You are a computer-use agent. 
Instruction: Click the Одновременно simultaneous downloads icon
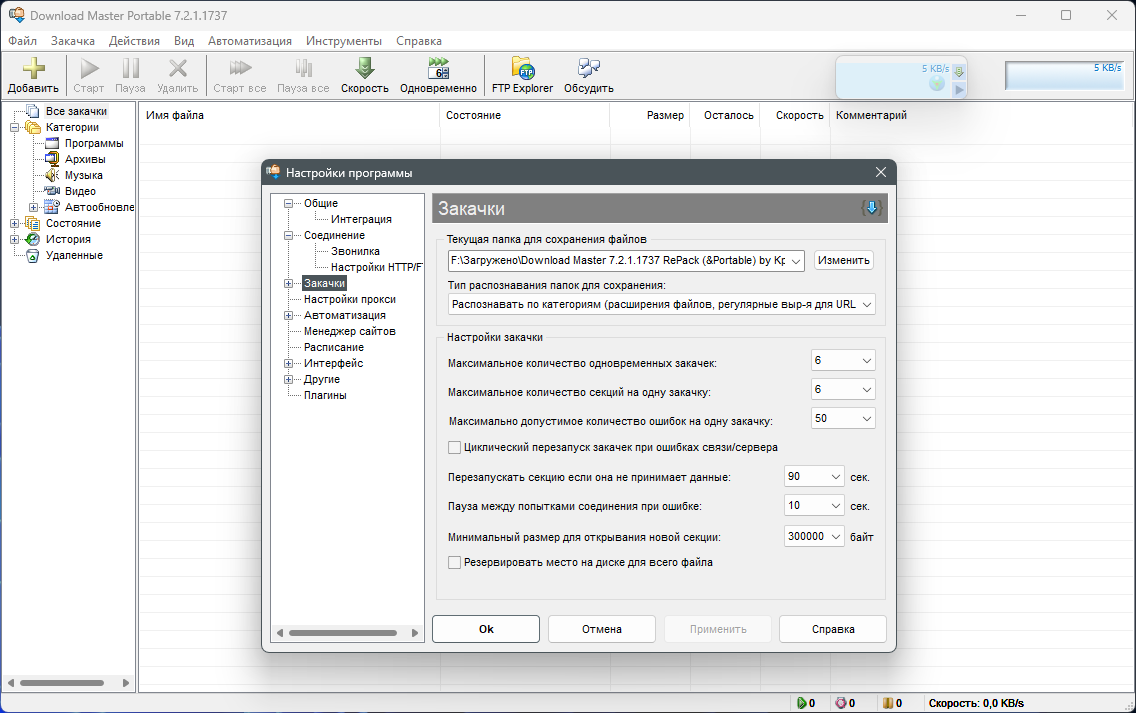(438, 68)
